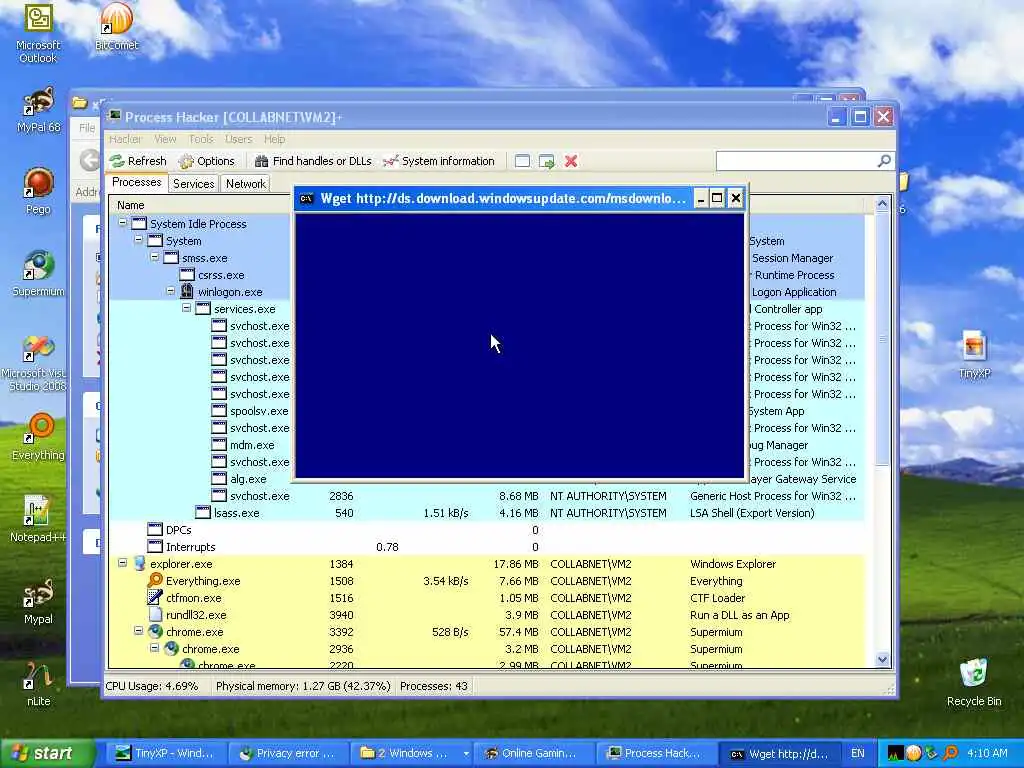Select the Everything.exe process row
The image size is (1024, 768).
tap(487, 581)
